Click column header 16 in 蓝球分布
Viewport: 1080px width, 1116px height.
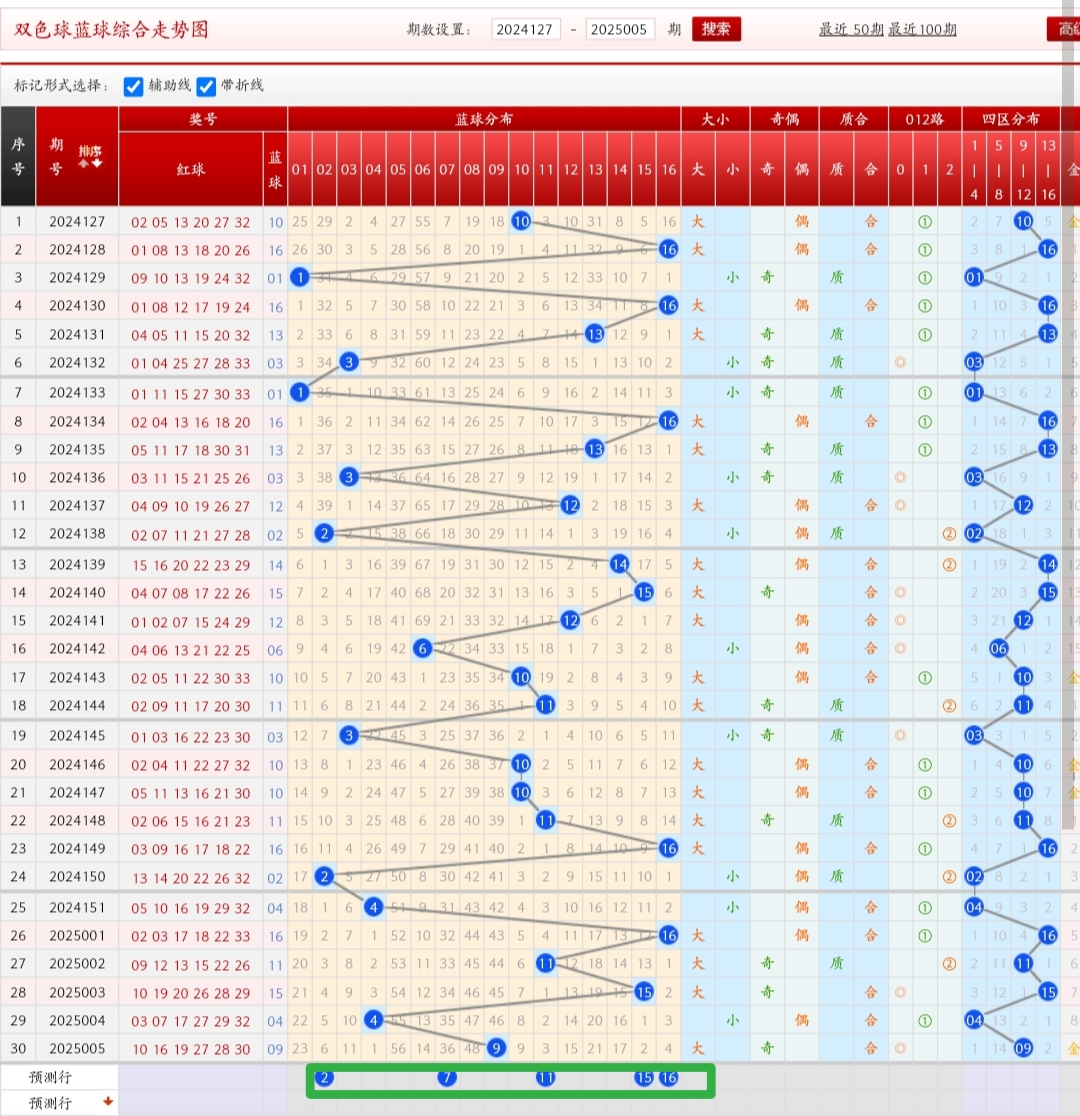(x=669, y=169)
